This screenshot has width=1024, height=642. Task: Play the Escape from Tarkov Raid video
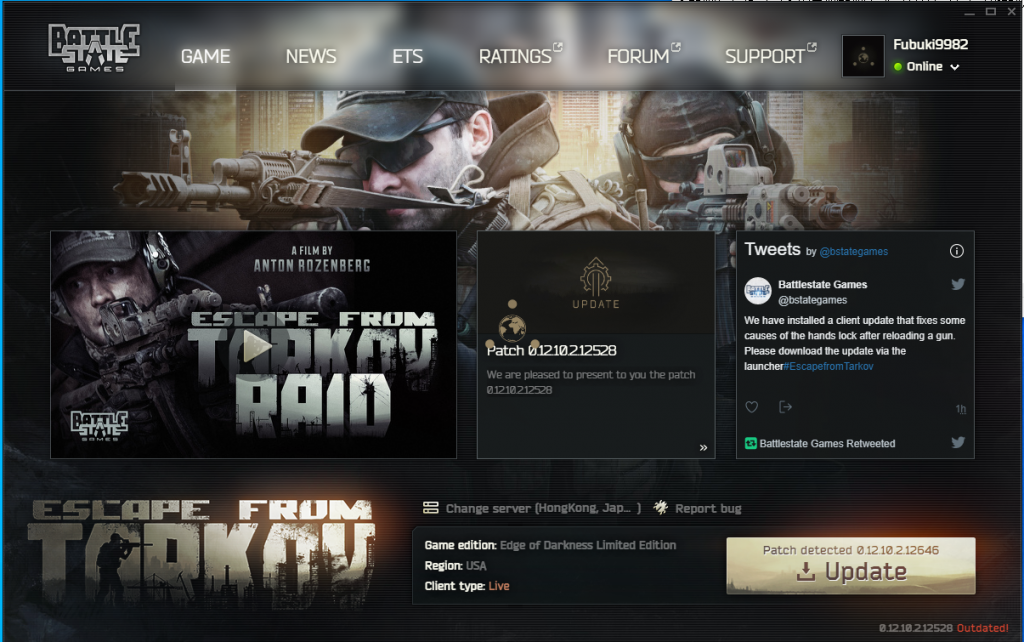pos(257,345)
